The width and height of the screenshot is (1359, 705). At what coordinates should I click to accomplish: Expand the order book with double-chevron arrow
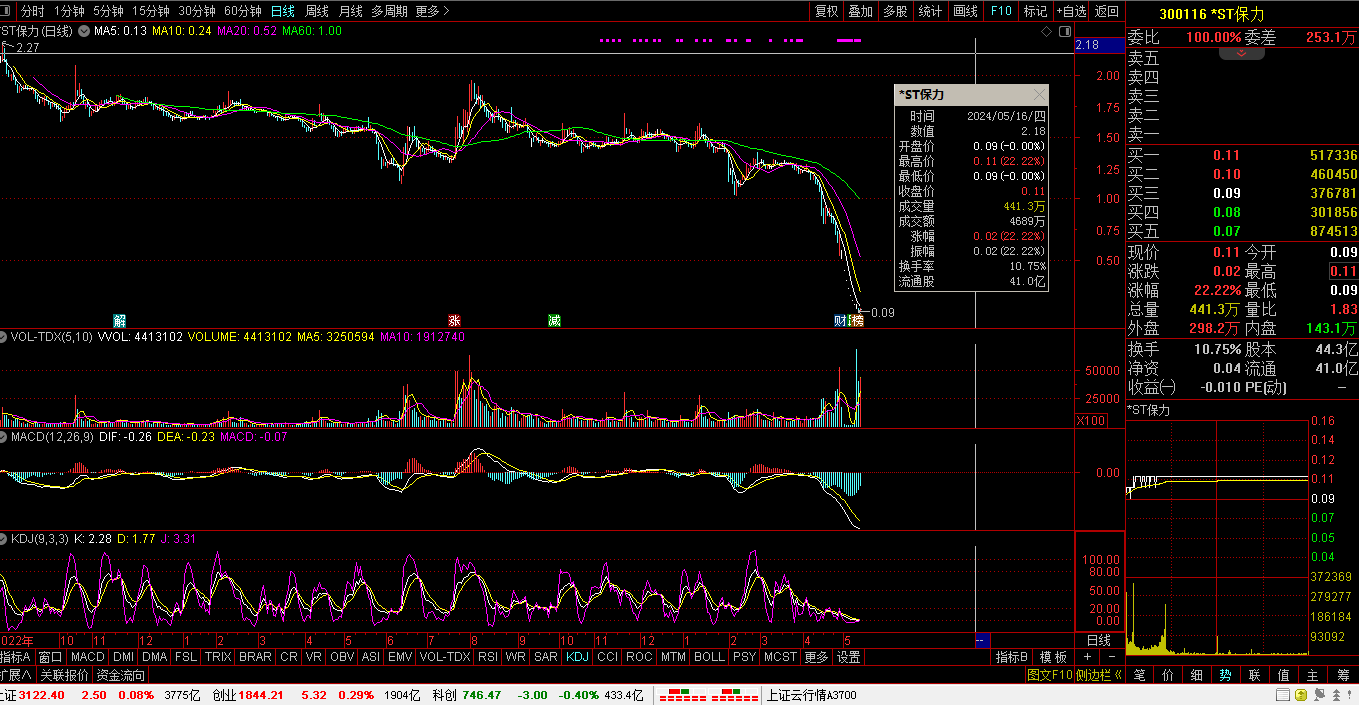point(1242,53)
